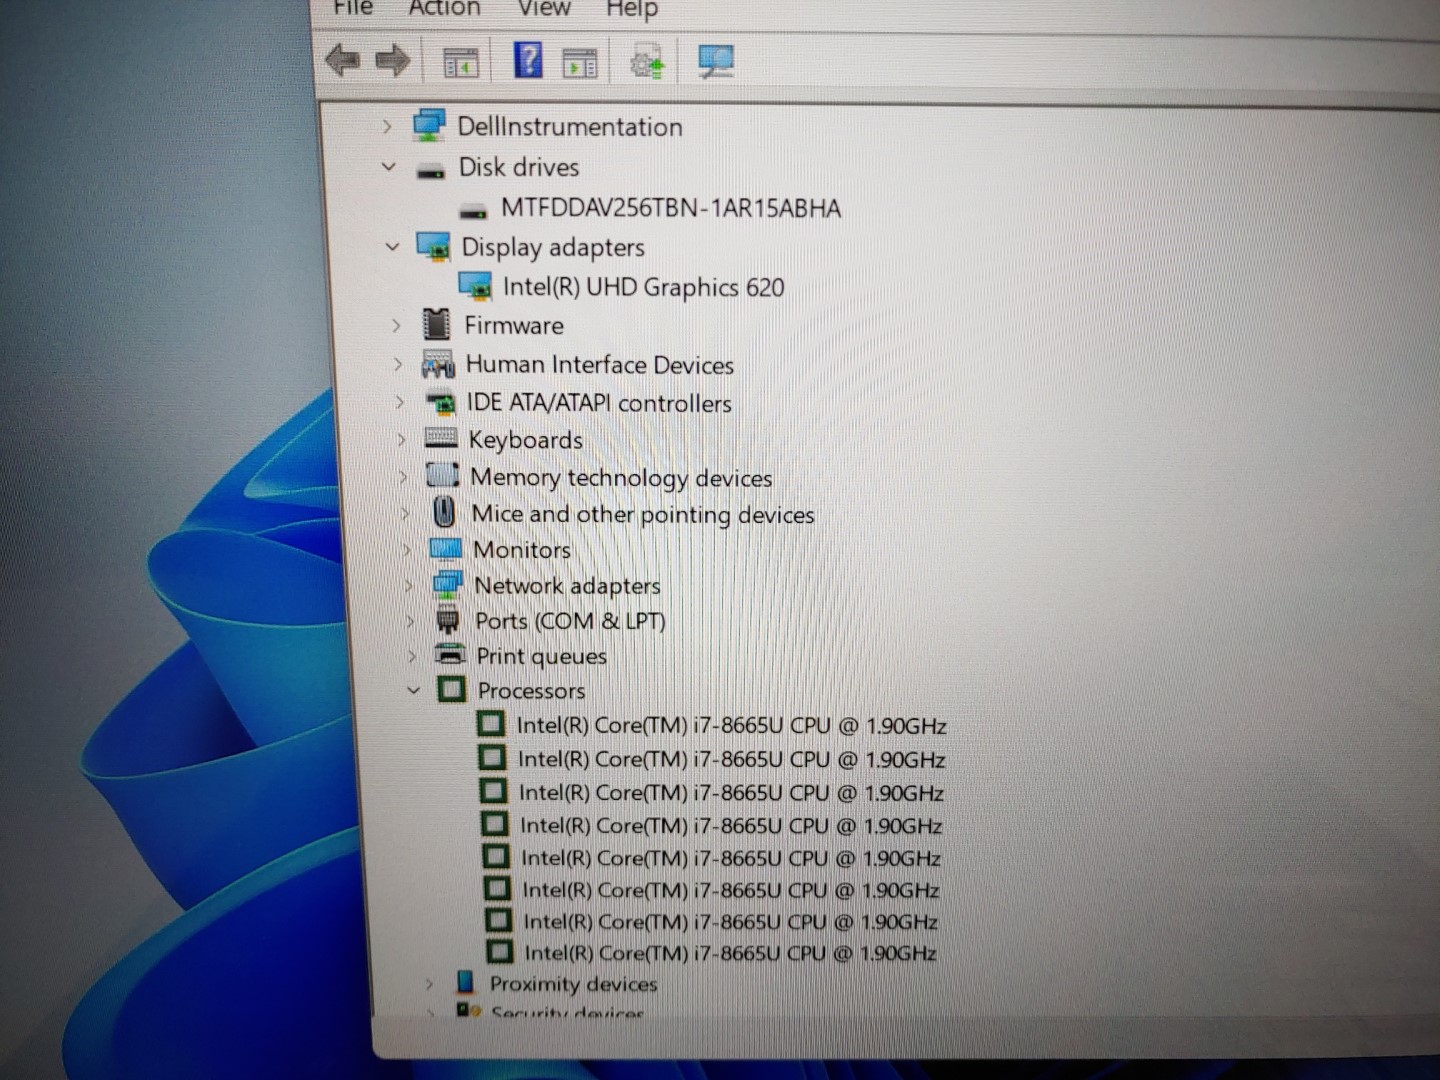1440x1080 pixels.
Task: Select the Human Interface Devices icon
Action: (x=438, y=364)
